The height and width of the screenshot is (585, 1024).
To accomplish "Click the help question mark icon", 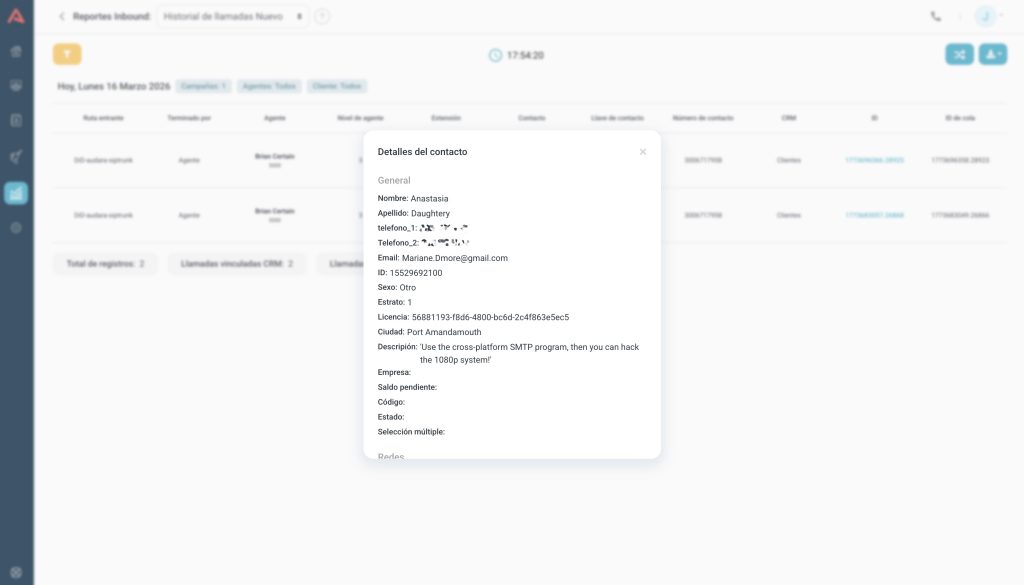I will tap(322, 16).
